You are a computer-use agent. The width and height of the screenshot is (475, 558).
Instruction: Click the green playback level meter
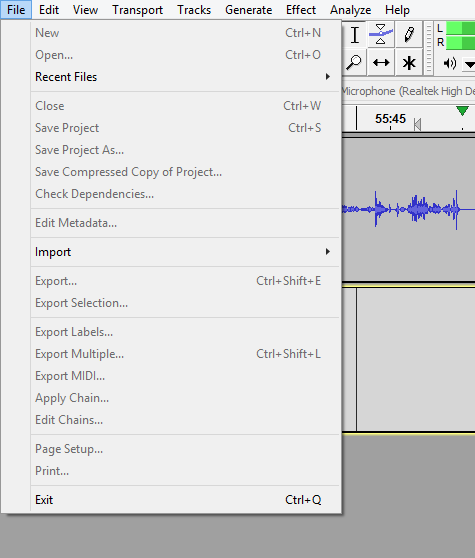tap(460, 36)
